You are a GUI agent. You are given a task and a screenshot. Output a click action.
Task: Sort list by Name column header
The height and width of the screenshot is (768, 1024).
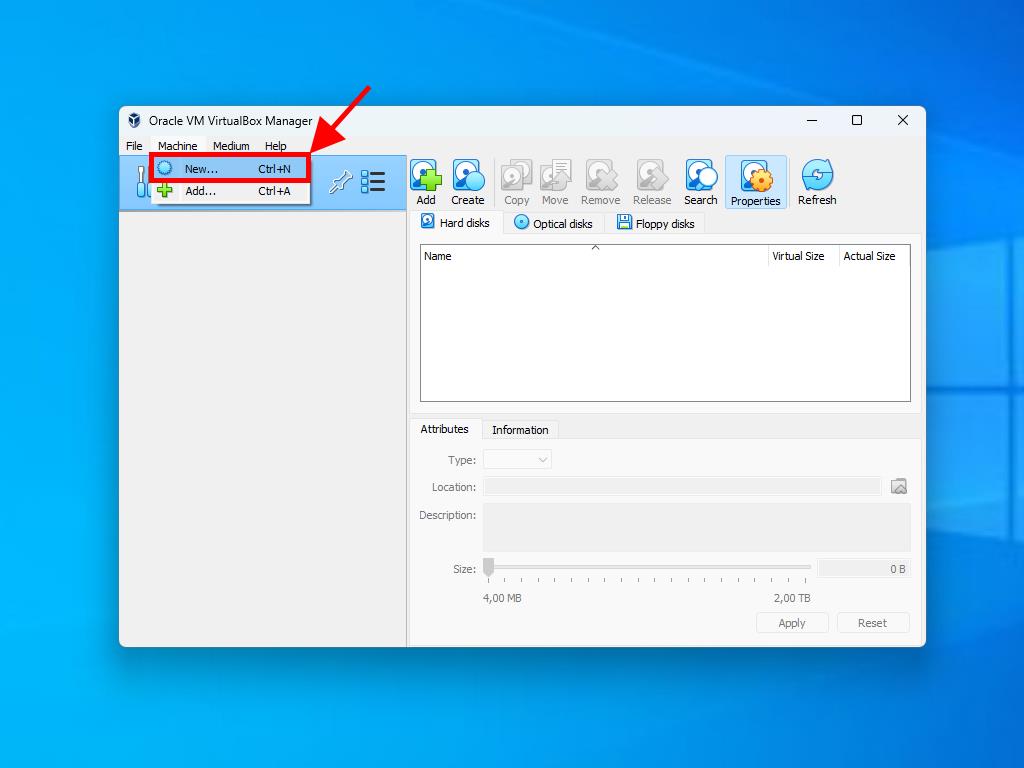click(593, 257)
